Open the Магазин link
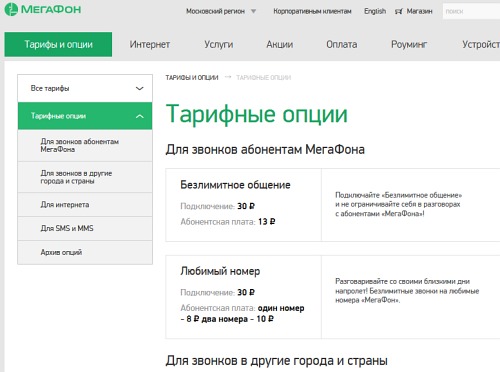 click(x=419, y=11)
